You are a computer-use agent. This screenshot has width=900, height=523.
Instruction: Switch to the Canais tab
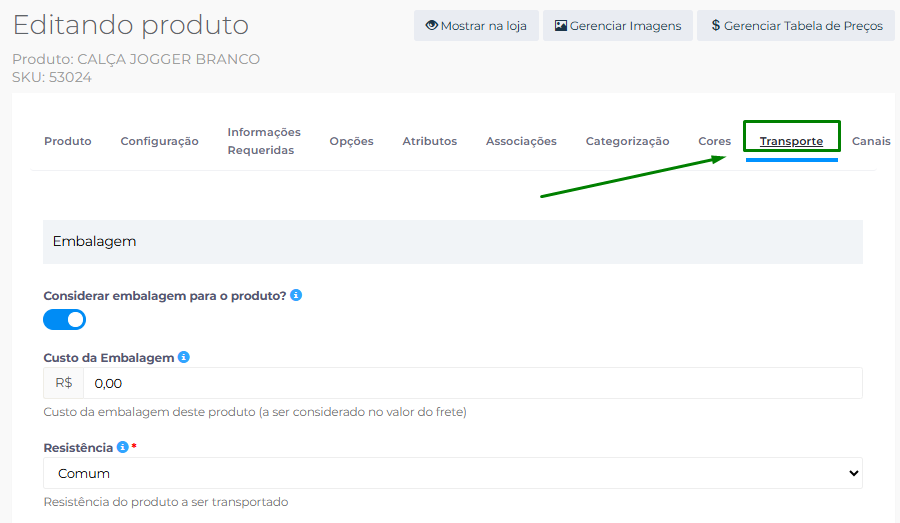point(870,141)
